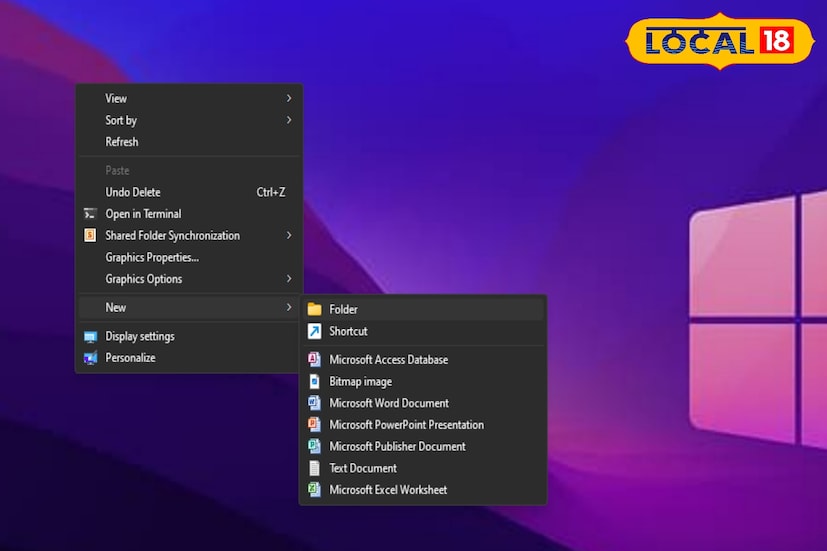Create a new Text Document
Image resolution: width=827 pixels, height=551 pixels.
pos(363,468)
